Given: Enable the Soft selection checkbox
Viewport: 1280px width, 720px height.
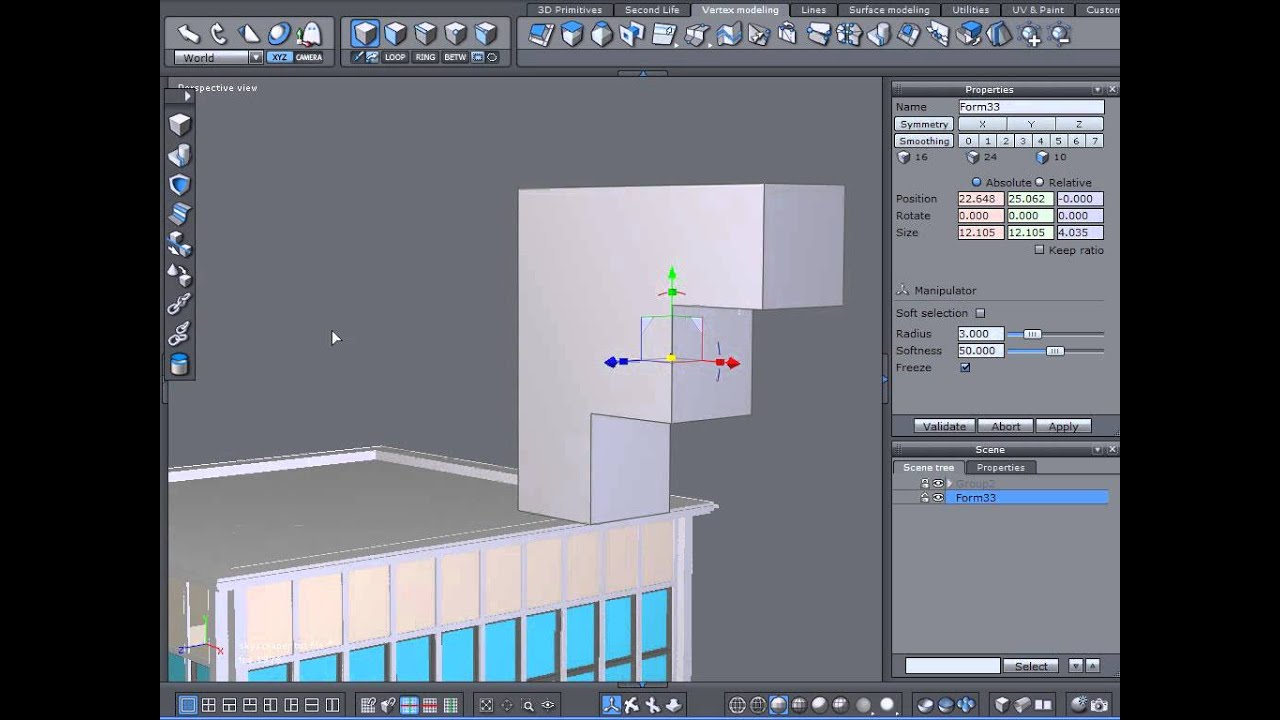Looking at the screenshot, I should click(x=980, y=313).
